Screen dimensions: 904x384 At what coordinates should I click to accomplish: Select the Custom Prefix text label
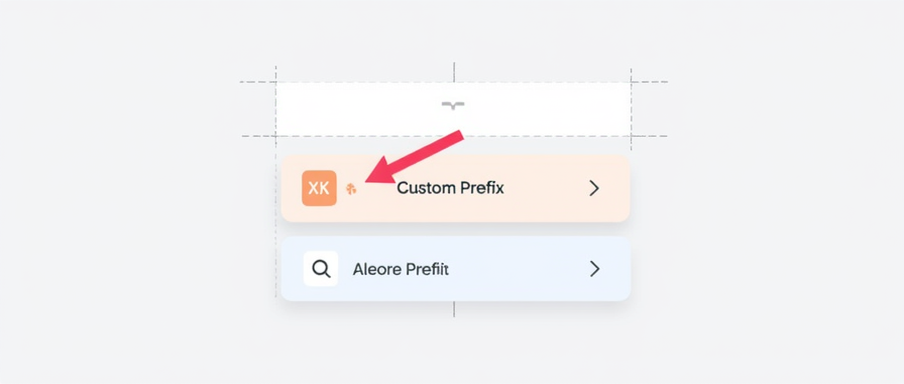coord(451,188)
